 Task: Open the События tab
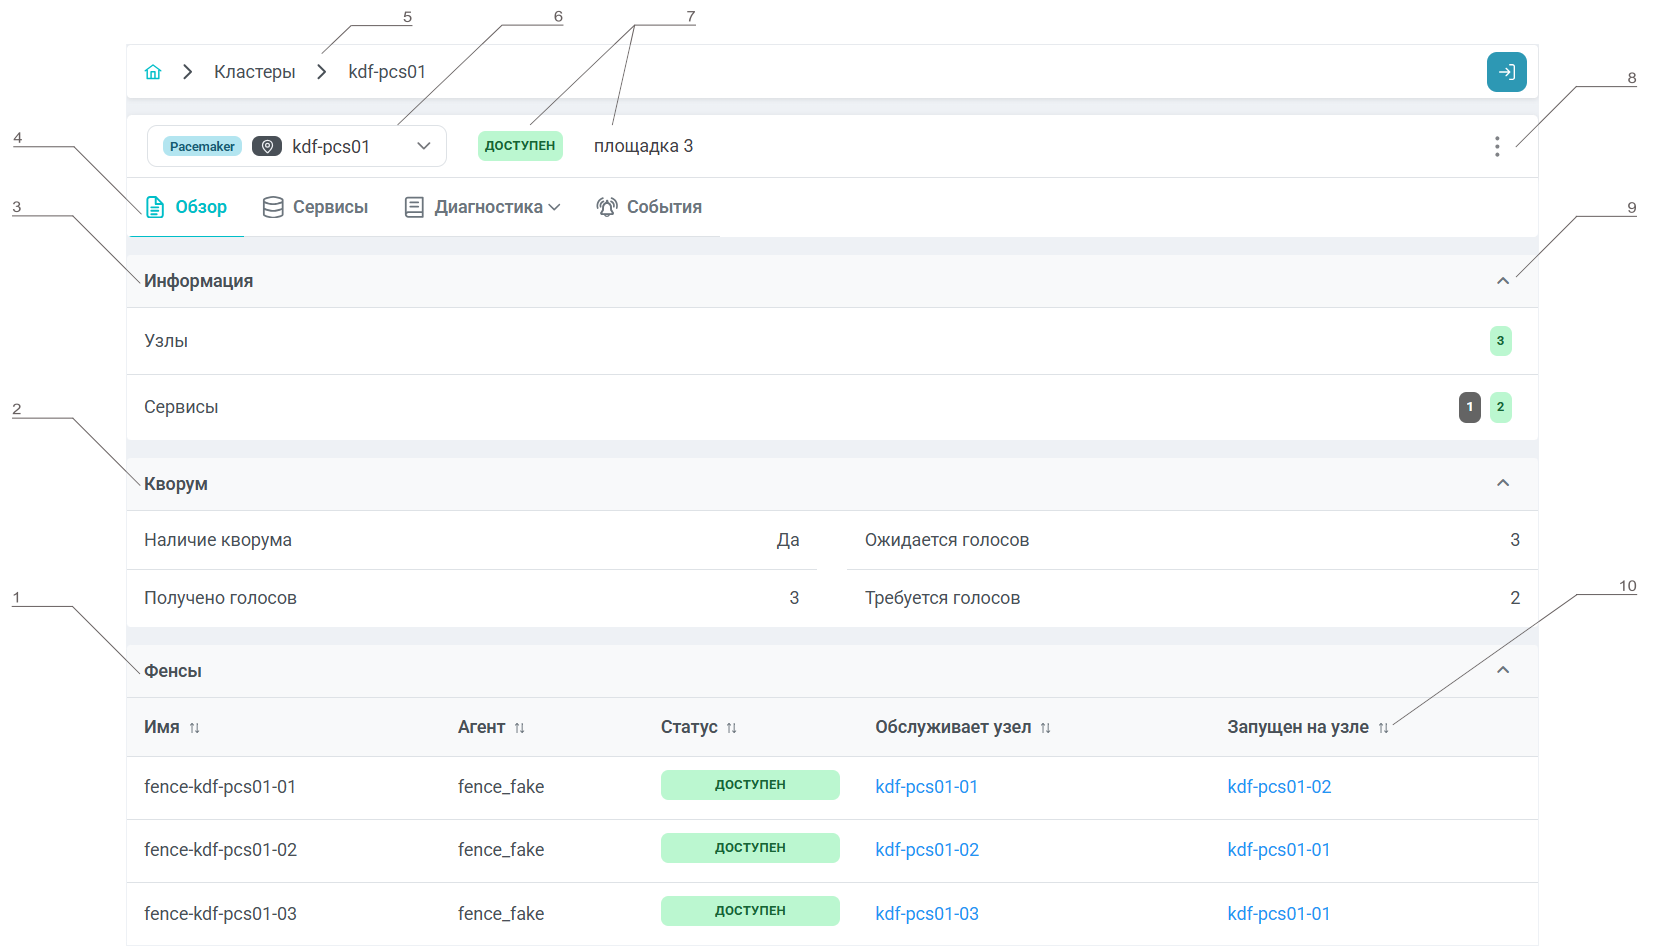coord(649,207)
